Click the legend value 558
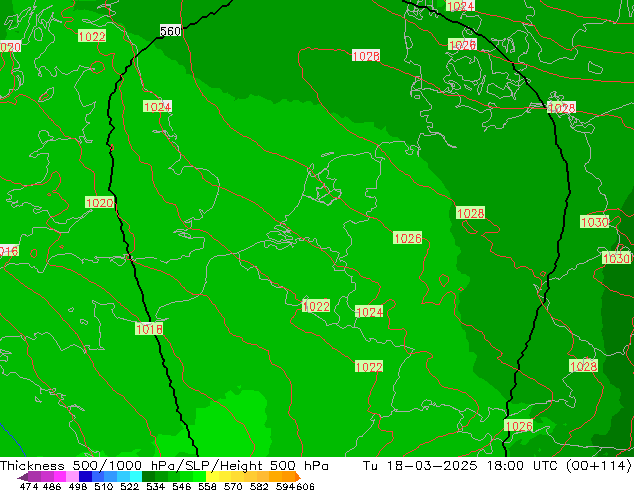The image size is (634, 490). [x=207, y=486]
